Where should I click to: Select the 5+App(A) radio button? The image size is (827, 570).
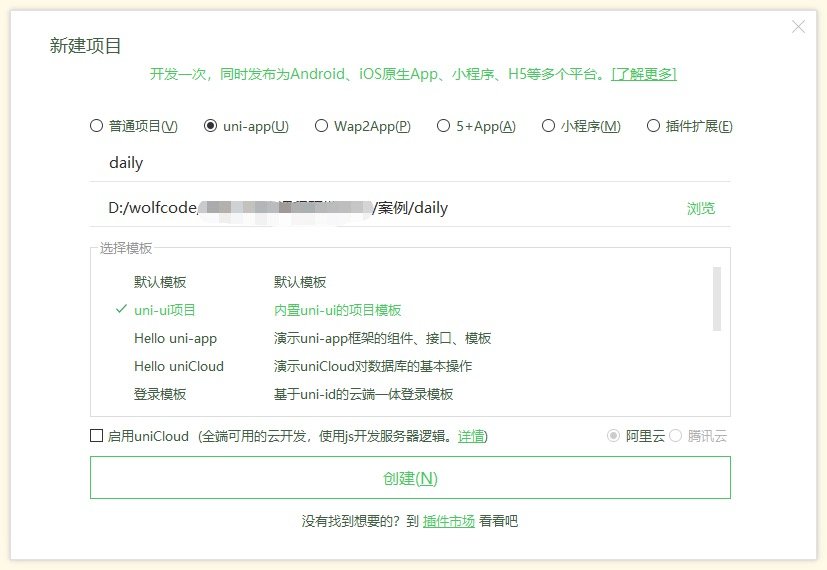pyautogui.click(x=444, y=126)
